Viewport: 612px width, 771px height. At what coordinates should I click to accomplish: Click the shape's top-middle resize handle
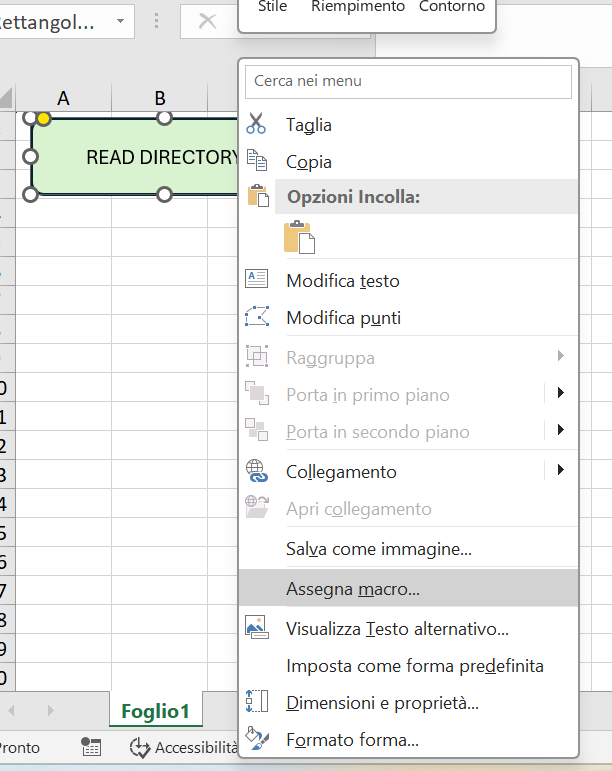(x=164, y=118)
